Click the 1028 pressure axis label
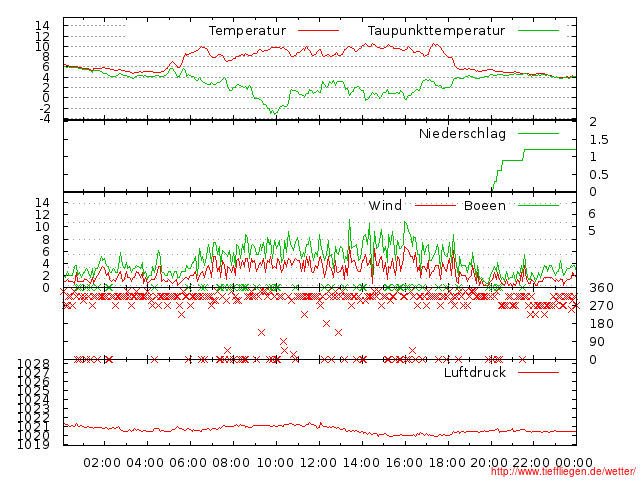The height and width of the screenshot is (480, 640). (33, 364)
